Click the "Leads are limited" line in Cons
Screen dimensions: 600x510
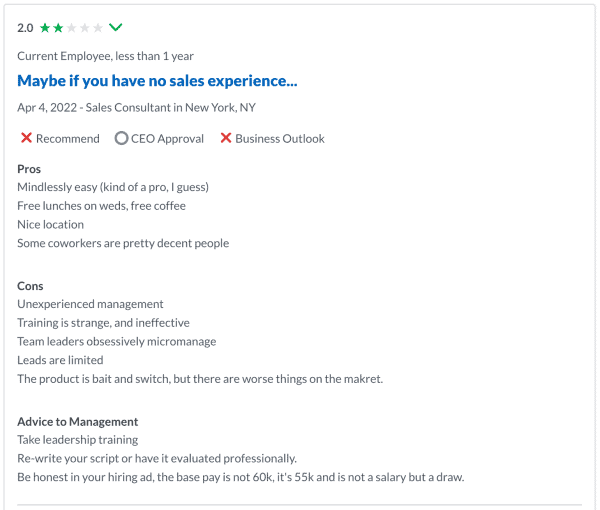[60, 360]
